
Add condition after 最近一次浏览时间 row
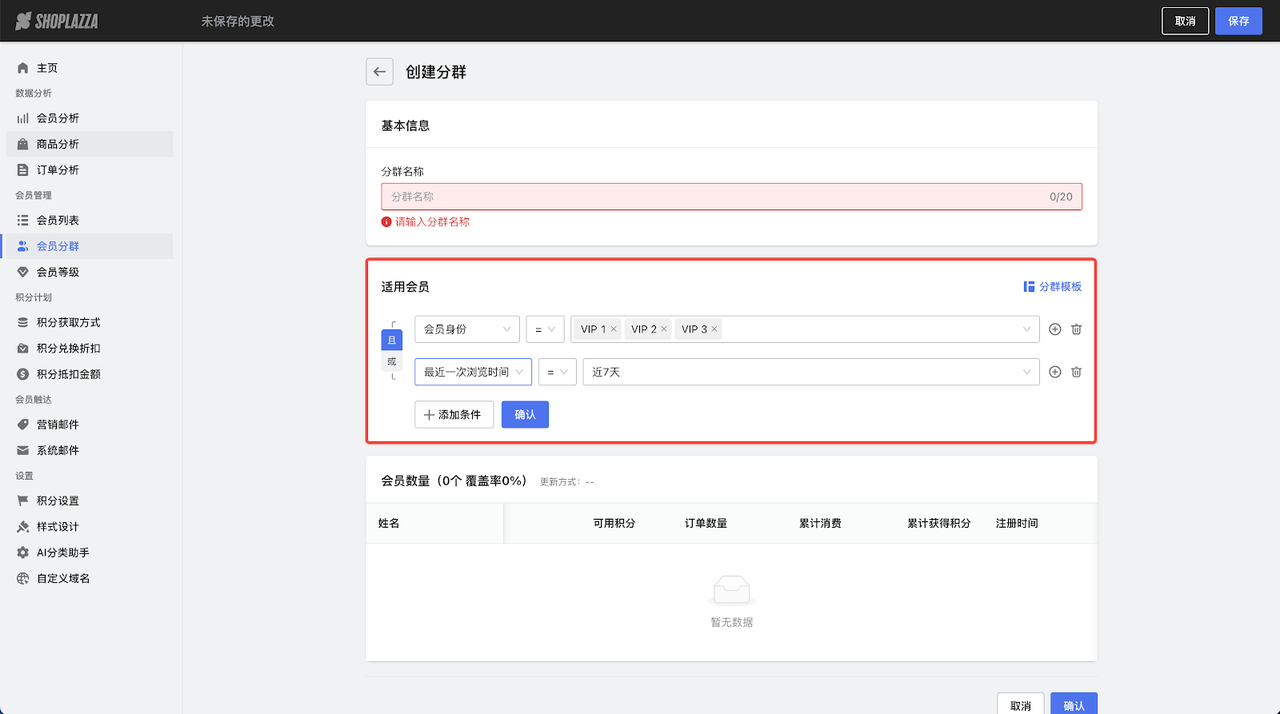(x=1054, y=372)
